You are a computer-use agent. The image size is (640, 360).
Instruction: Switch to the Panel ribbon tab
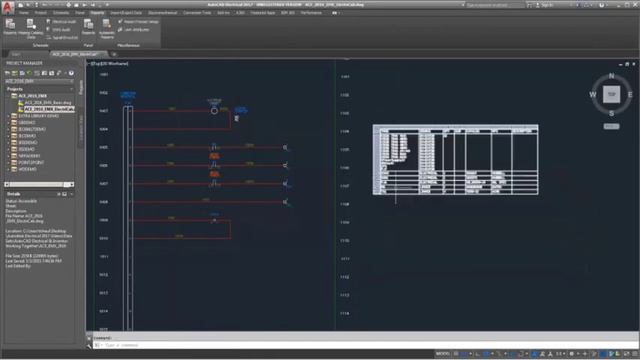[80, 13]
